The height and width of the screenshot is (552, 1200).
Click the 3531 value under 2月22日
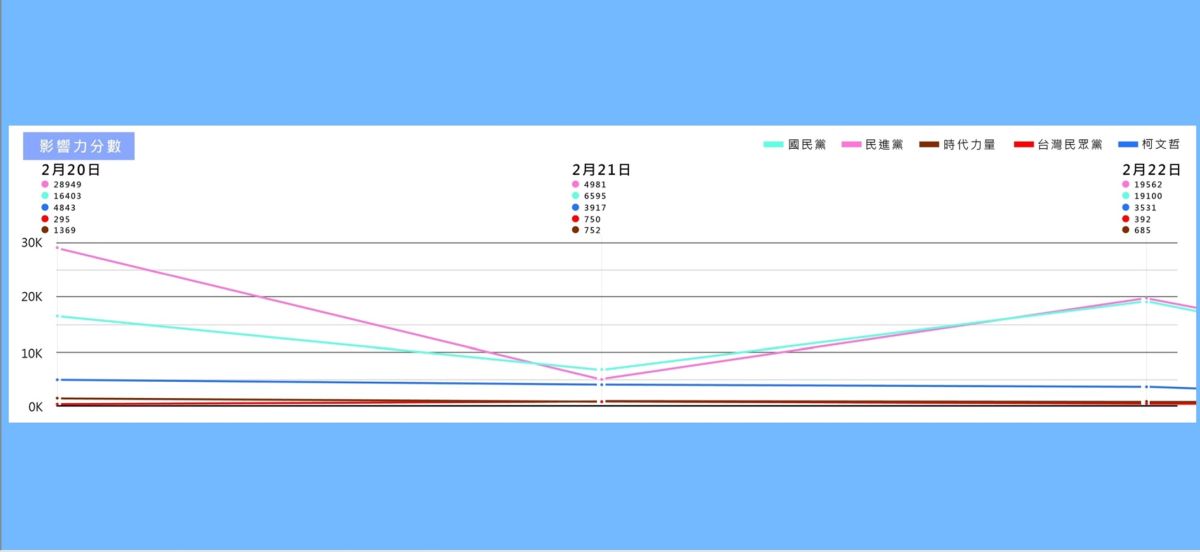[1146, 208]
